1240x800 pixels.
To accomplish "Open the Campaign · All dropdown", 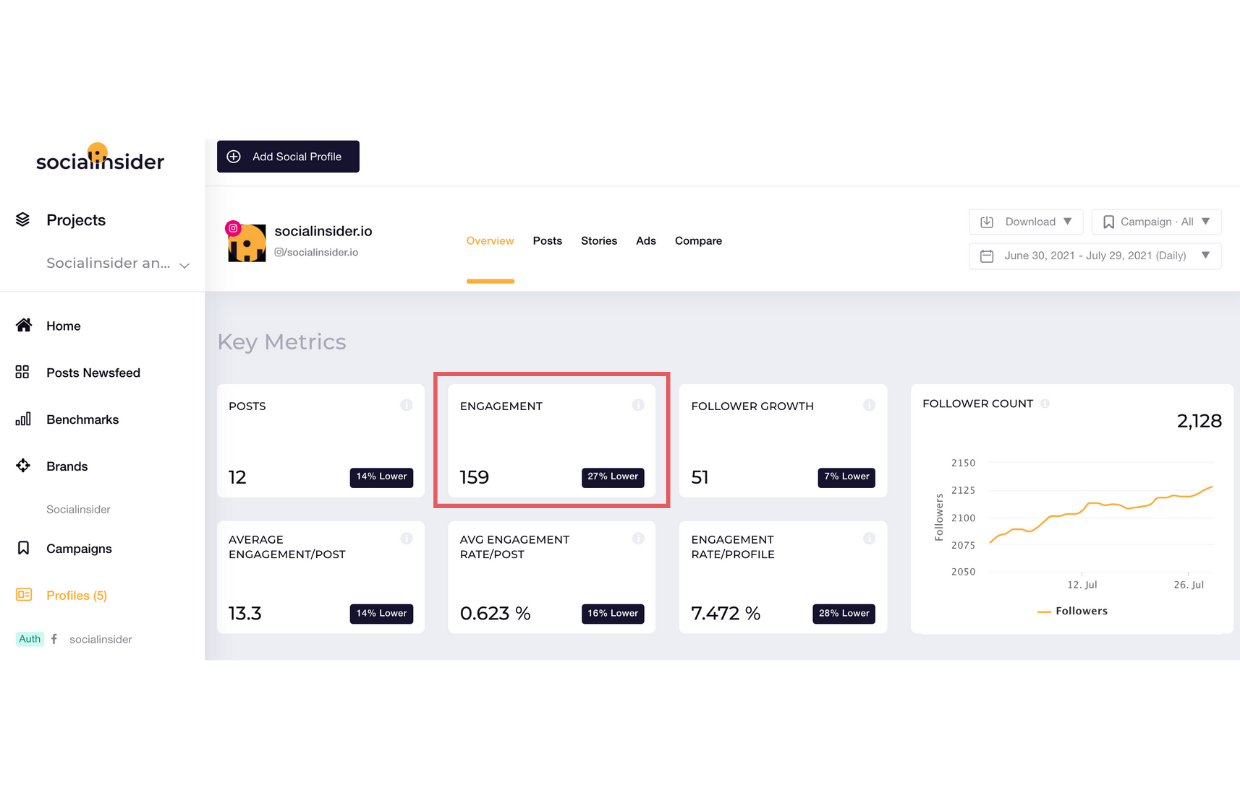I will click(1157, 222).
